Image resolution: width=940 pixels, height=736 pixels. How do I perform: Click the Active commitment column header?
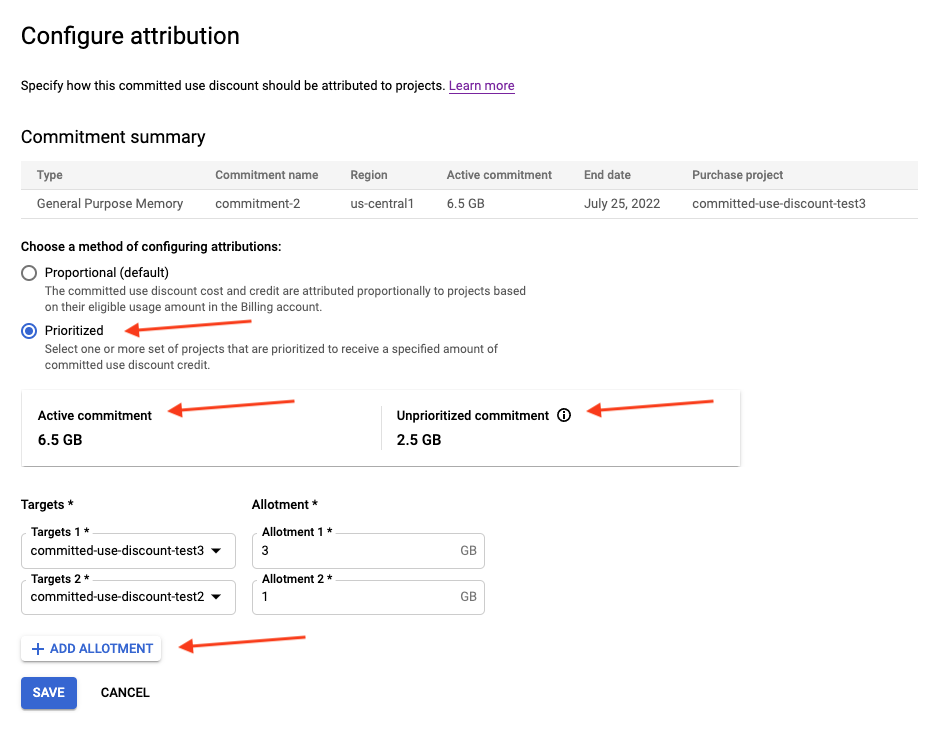point(498,175)
